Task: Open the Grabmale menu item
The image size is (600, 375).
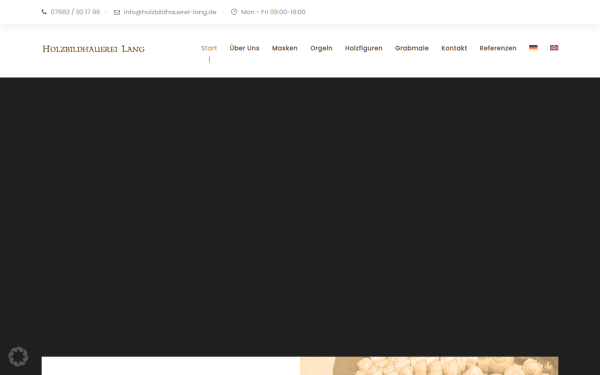Action: 412,48
